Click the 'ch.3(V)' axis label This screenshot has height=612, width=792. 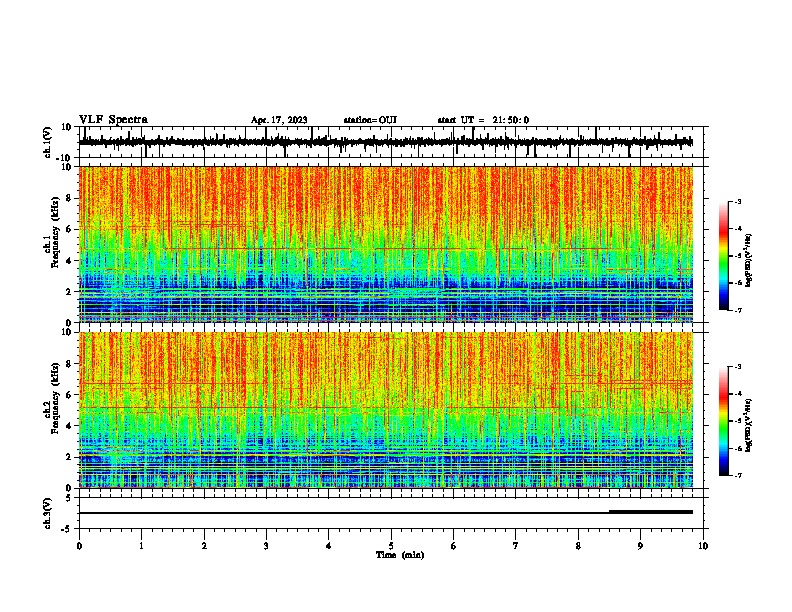point(48,513)
